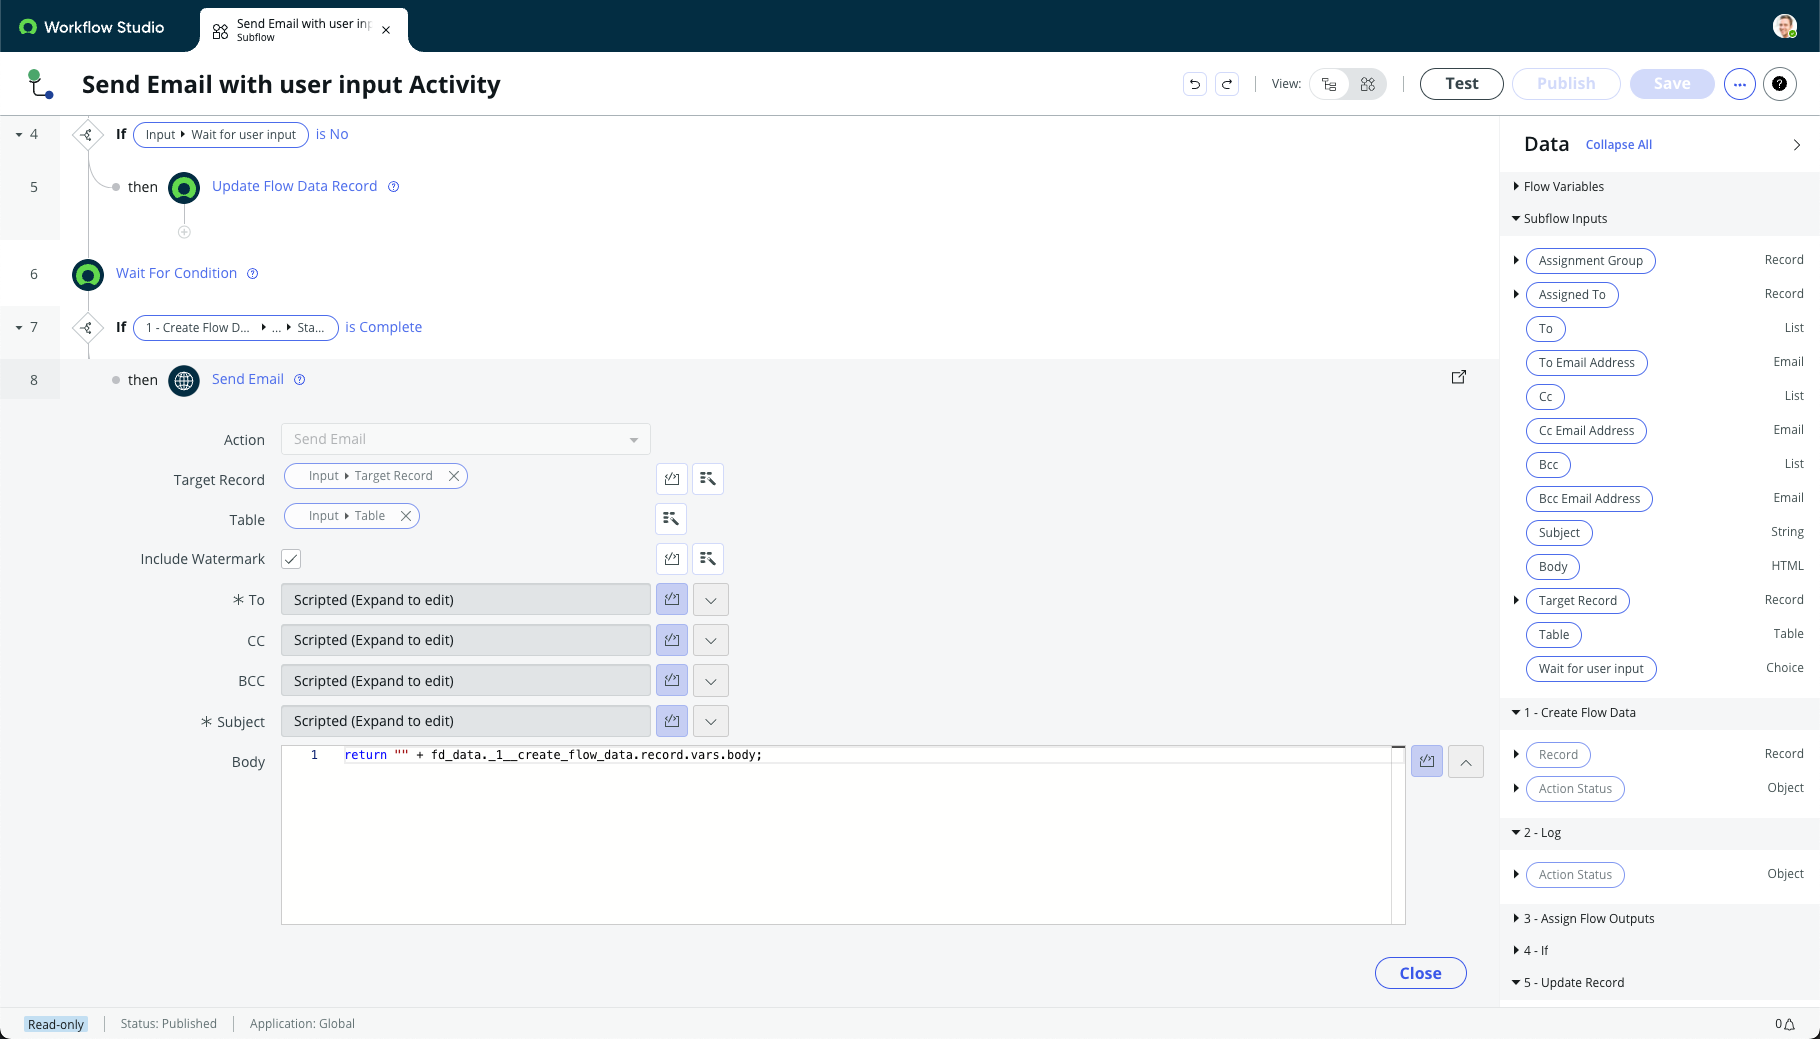The width and height of the screenshot is (1820, 1039).
Task: Switch to tree list view icon
Action: [1329, 84]
